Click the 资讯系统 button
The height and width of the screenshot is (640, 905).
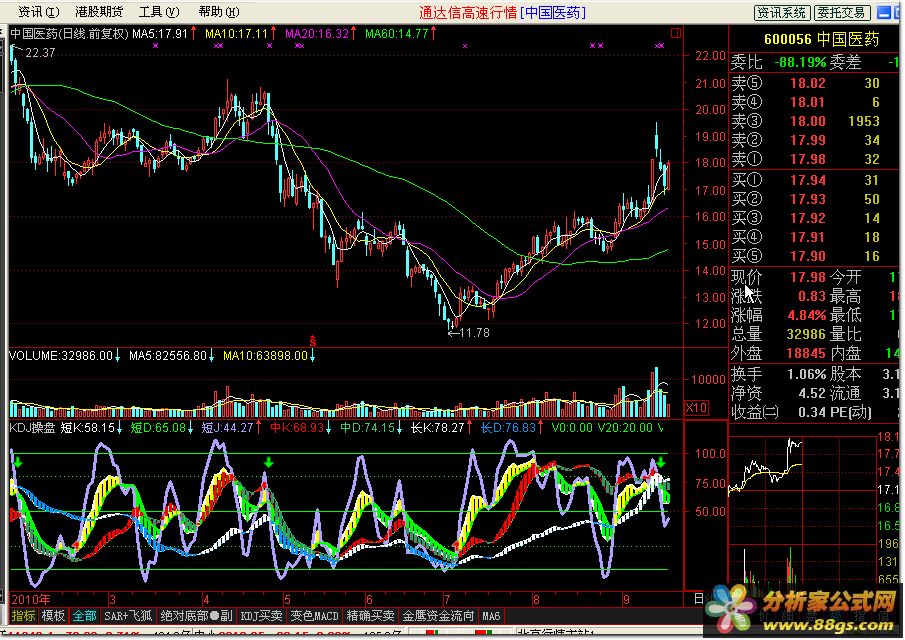[781, 13]
